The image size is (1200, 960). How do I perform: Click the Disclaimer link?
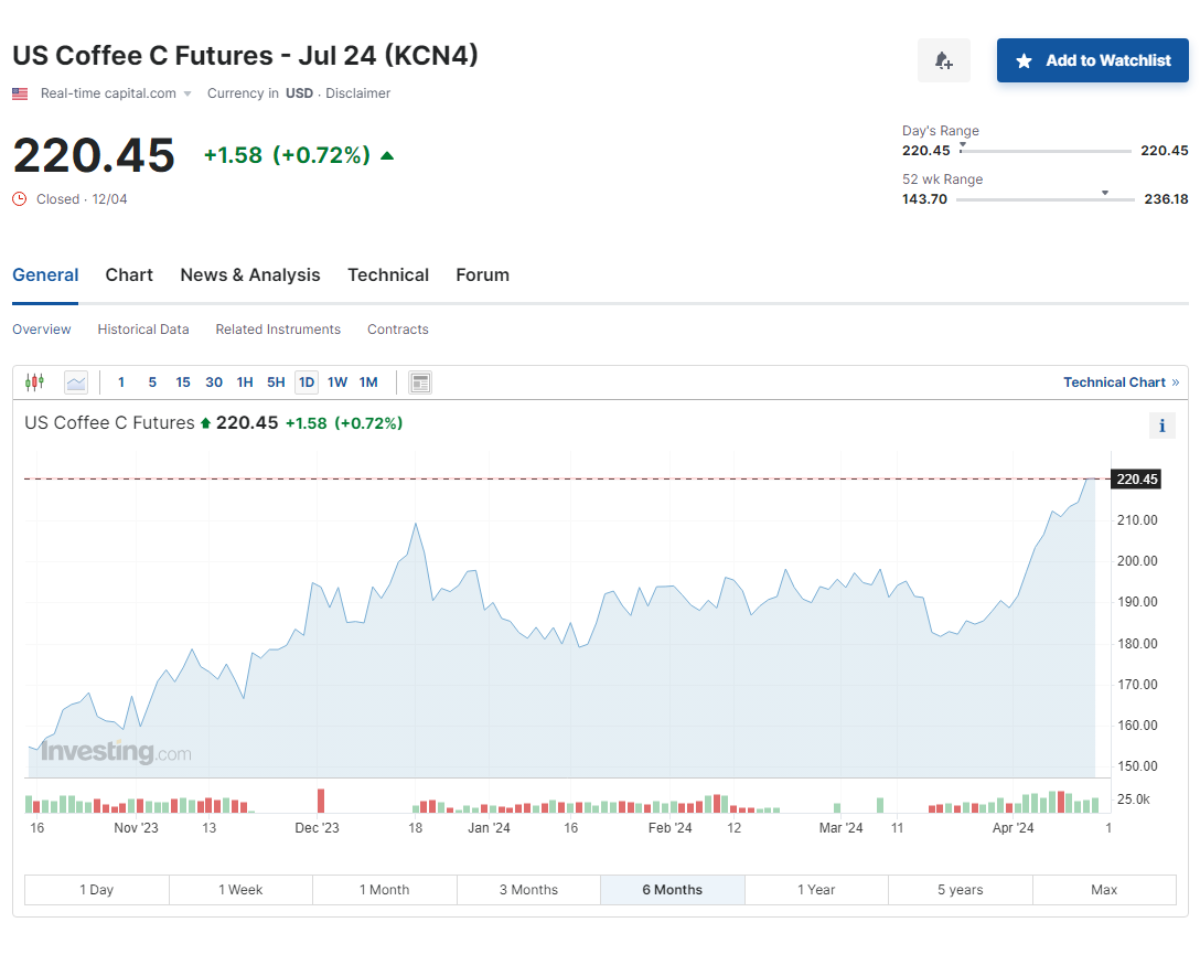pyautogui.click(x=358, y=93)
